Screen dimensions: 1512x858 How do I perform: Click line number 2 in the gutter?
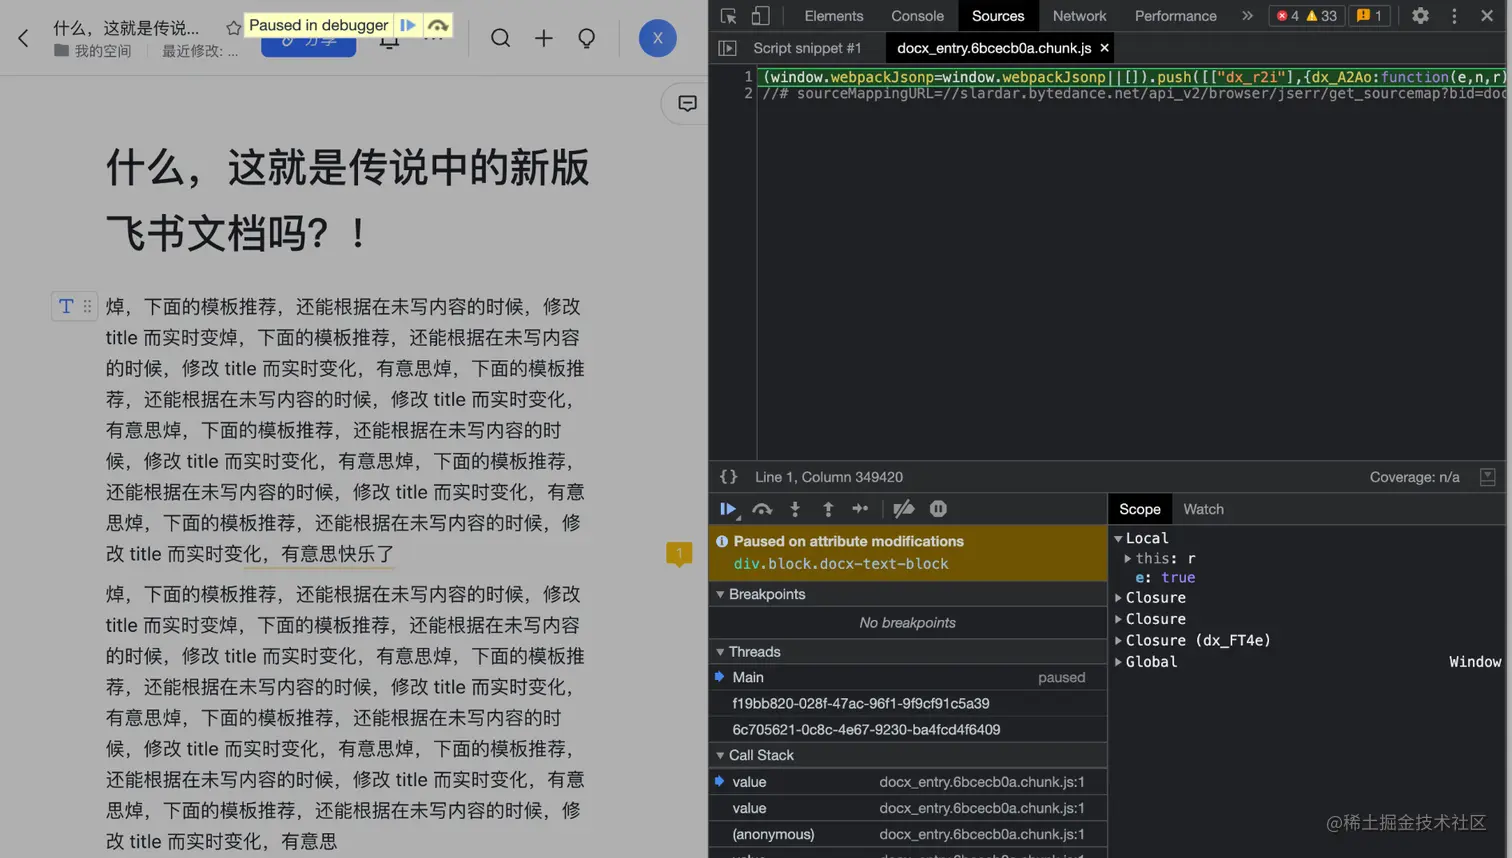coord(747,94)
